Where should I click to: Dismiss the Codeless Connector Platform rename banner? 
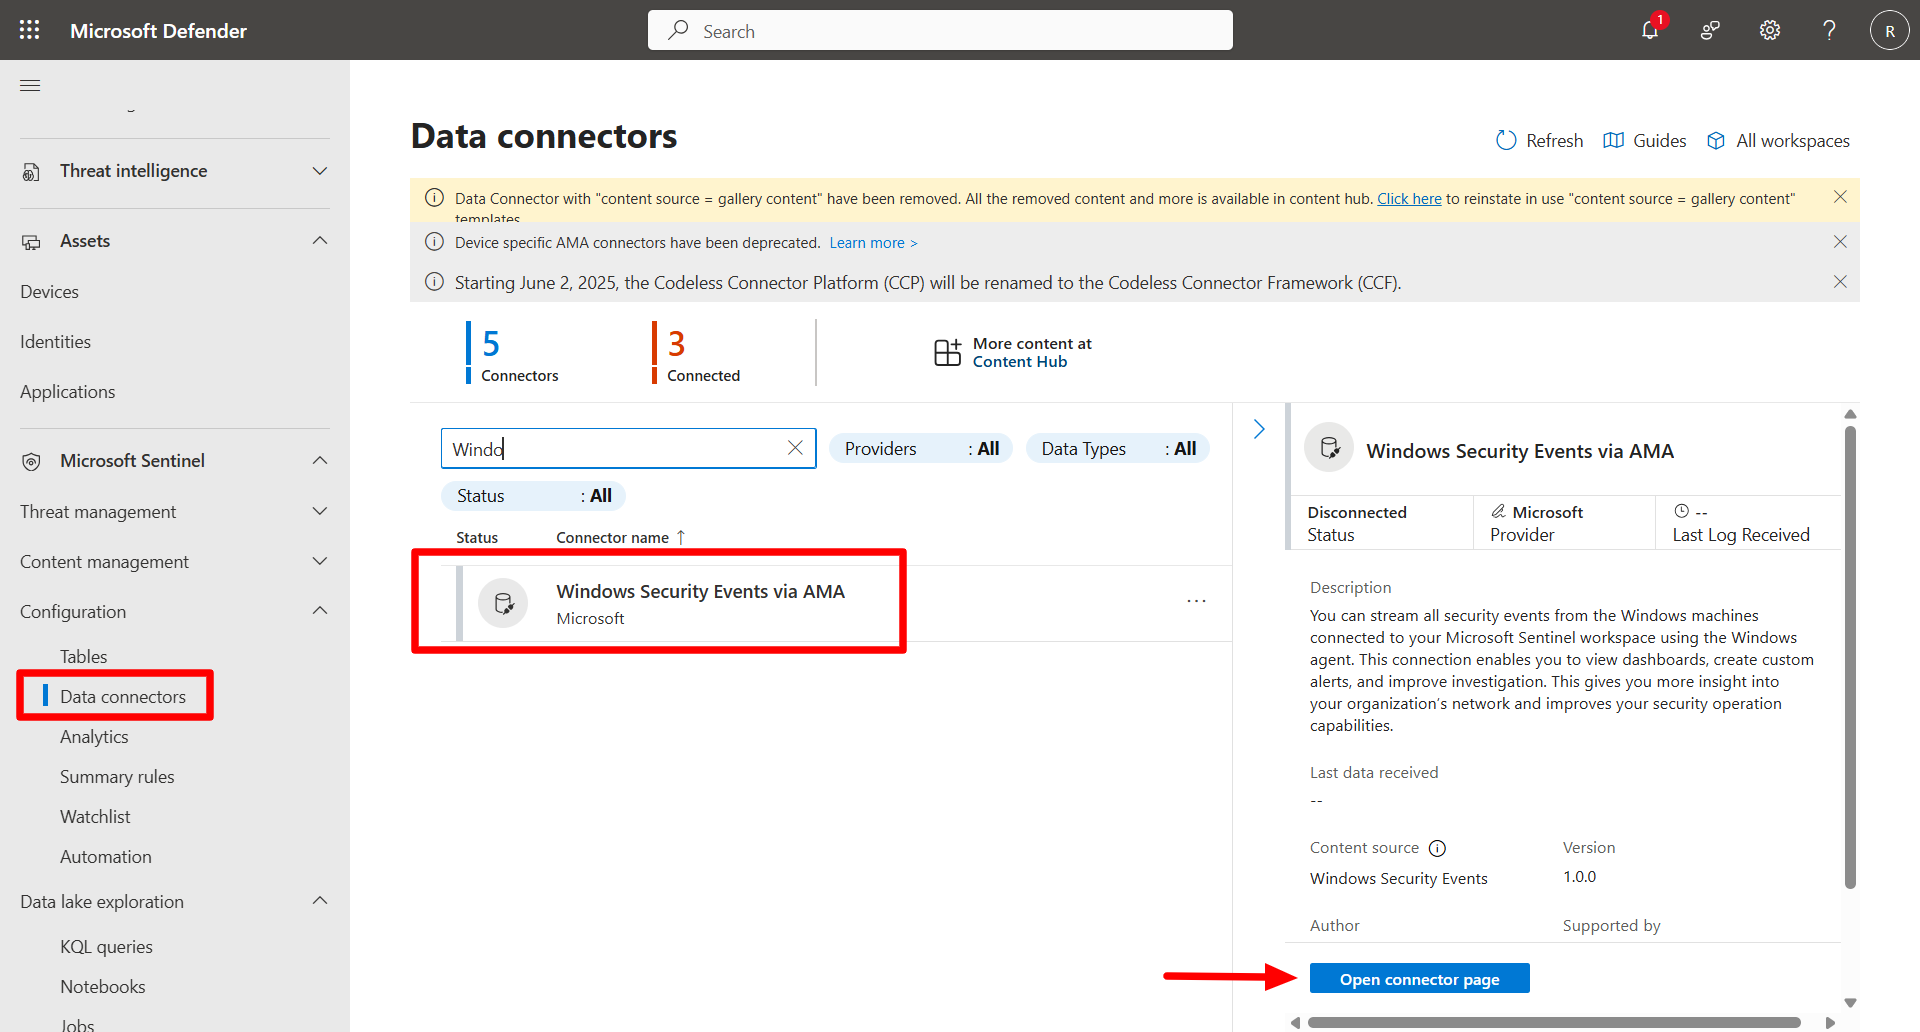(1840, 282)
